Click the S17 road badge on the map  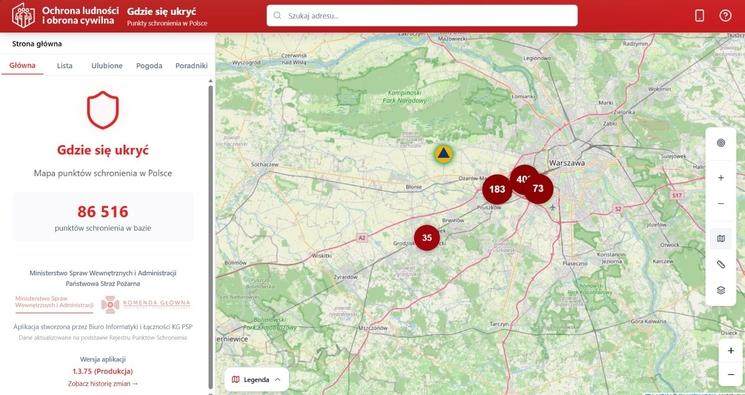point(677,195)
